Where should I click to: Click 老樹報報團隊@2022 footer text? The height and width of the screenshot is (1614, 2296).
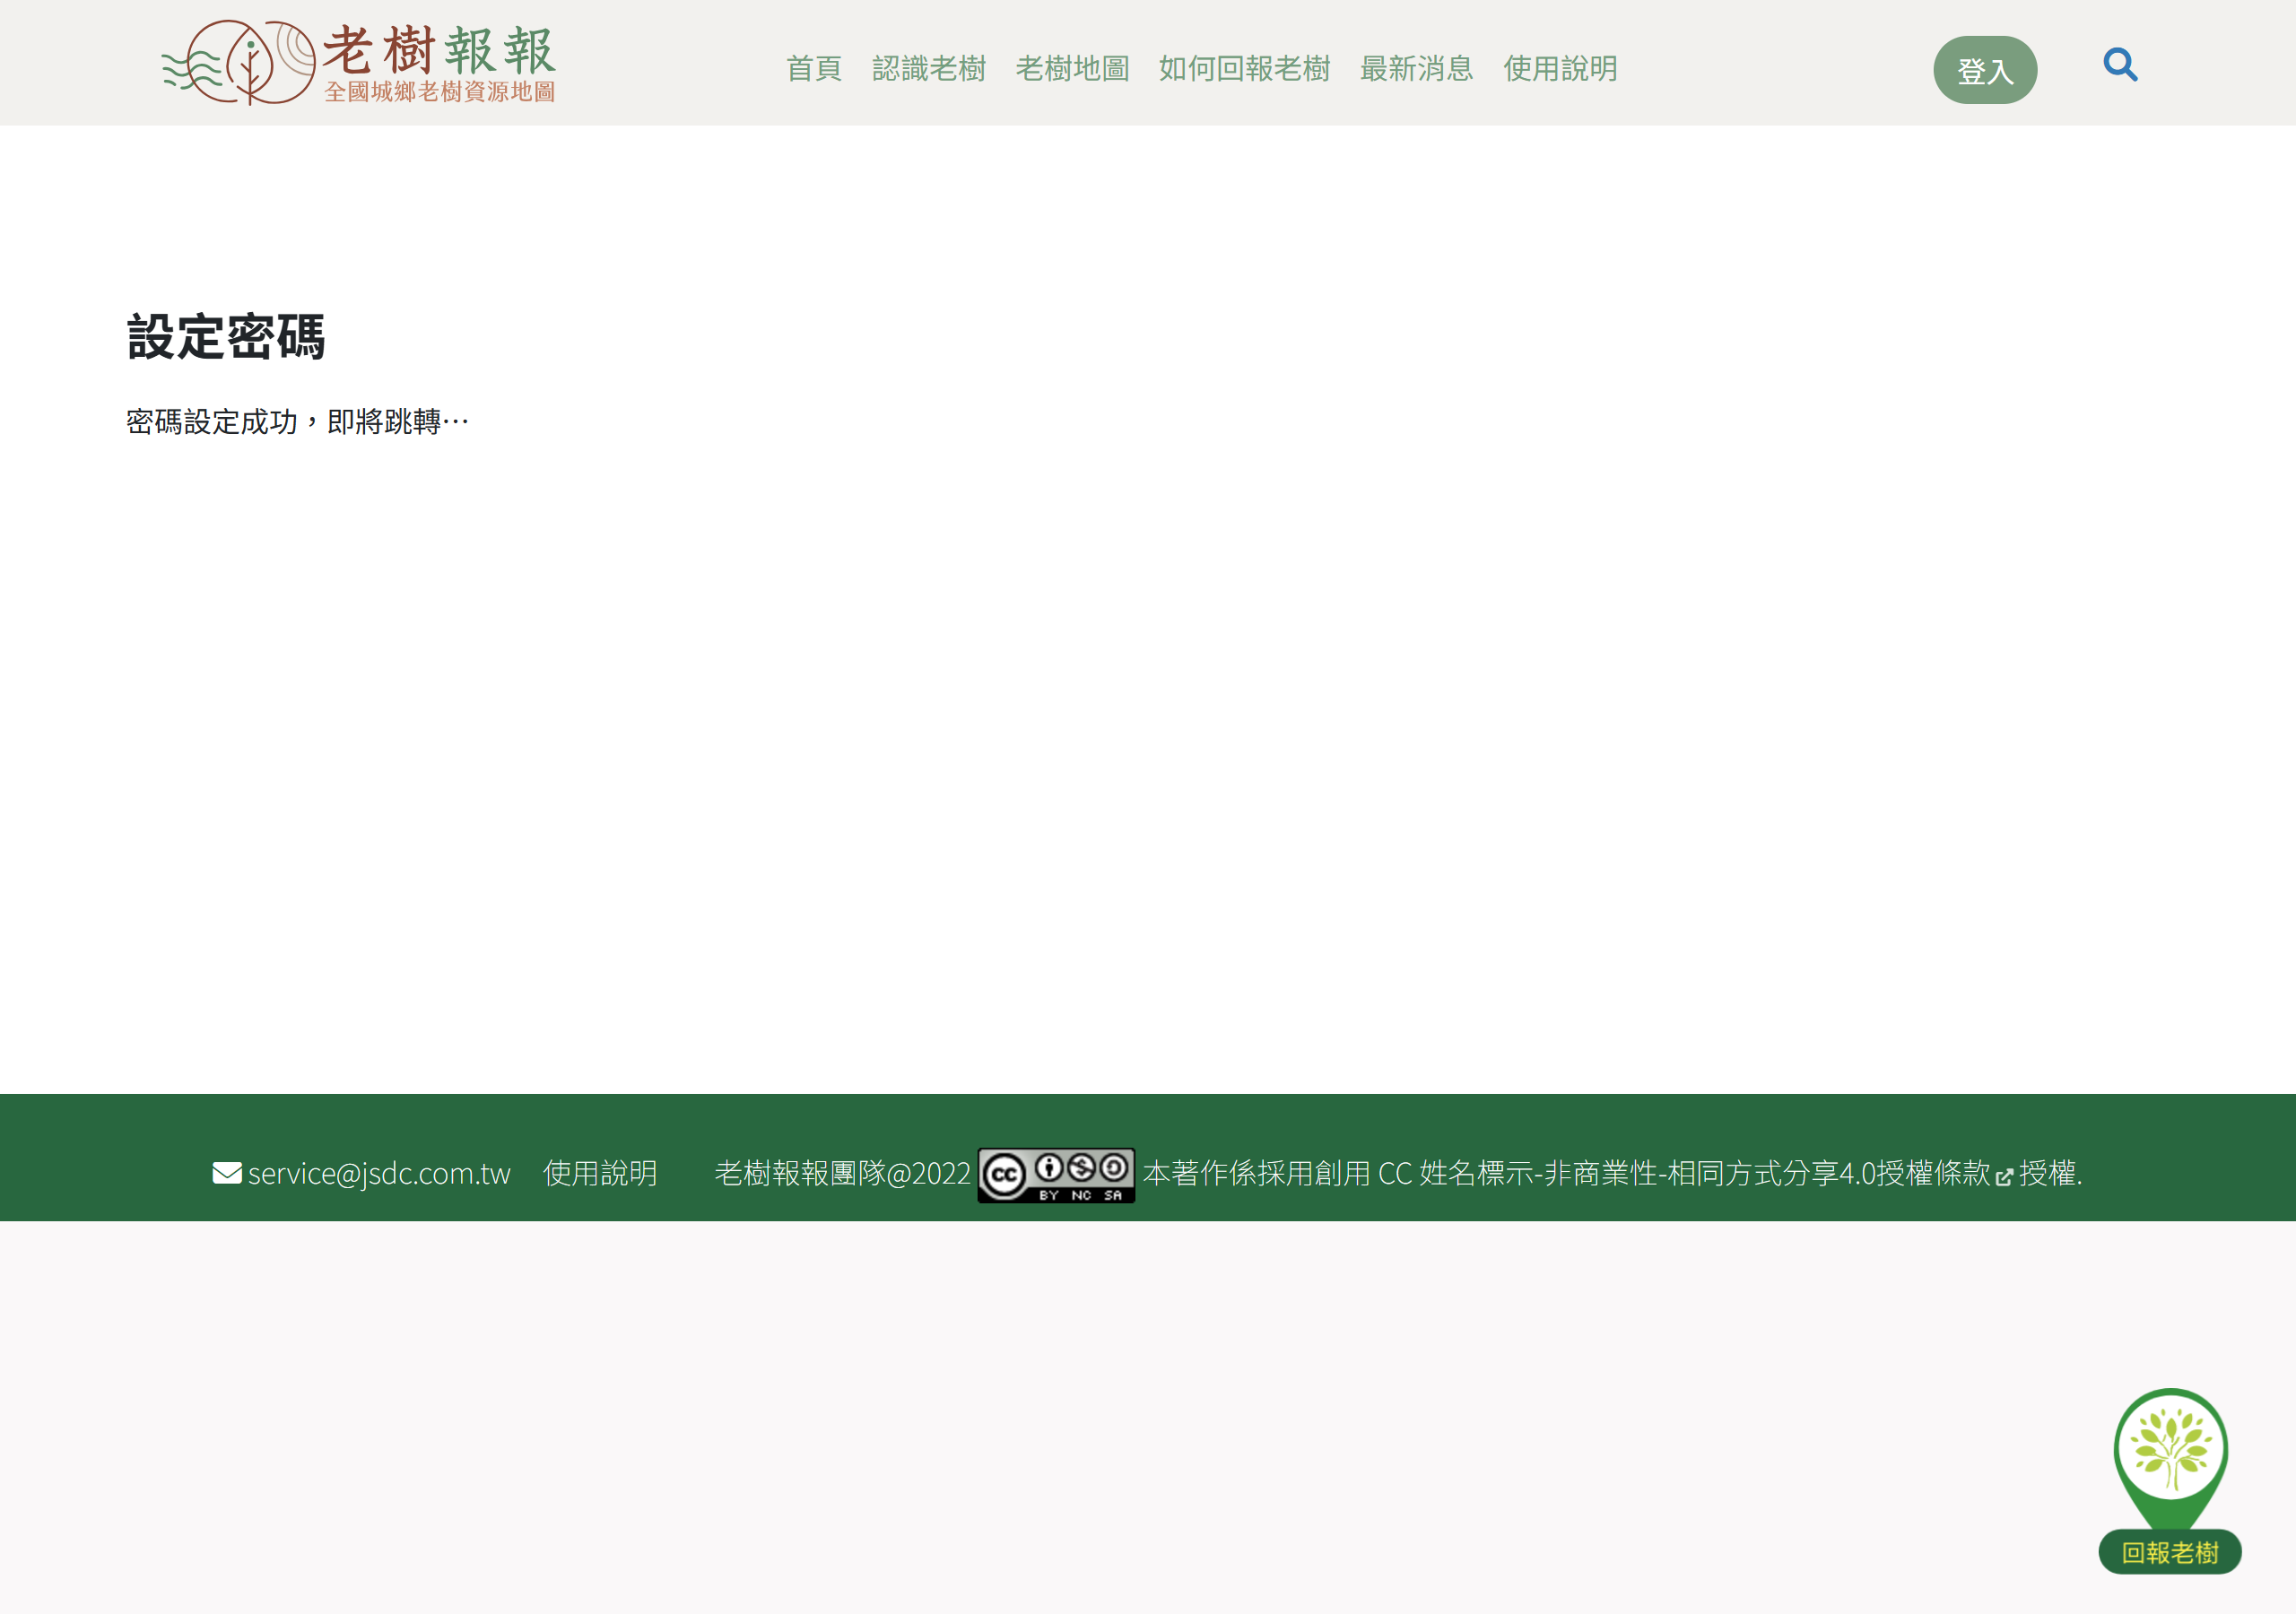point(843,1173)
